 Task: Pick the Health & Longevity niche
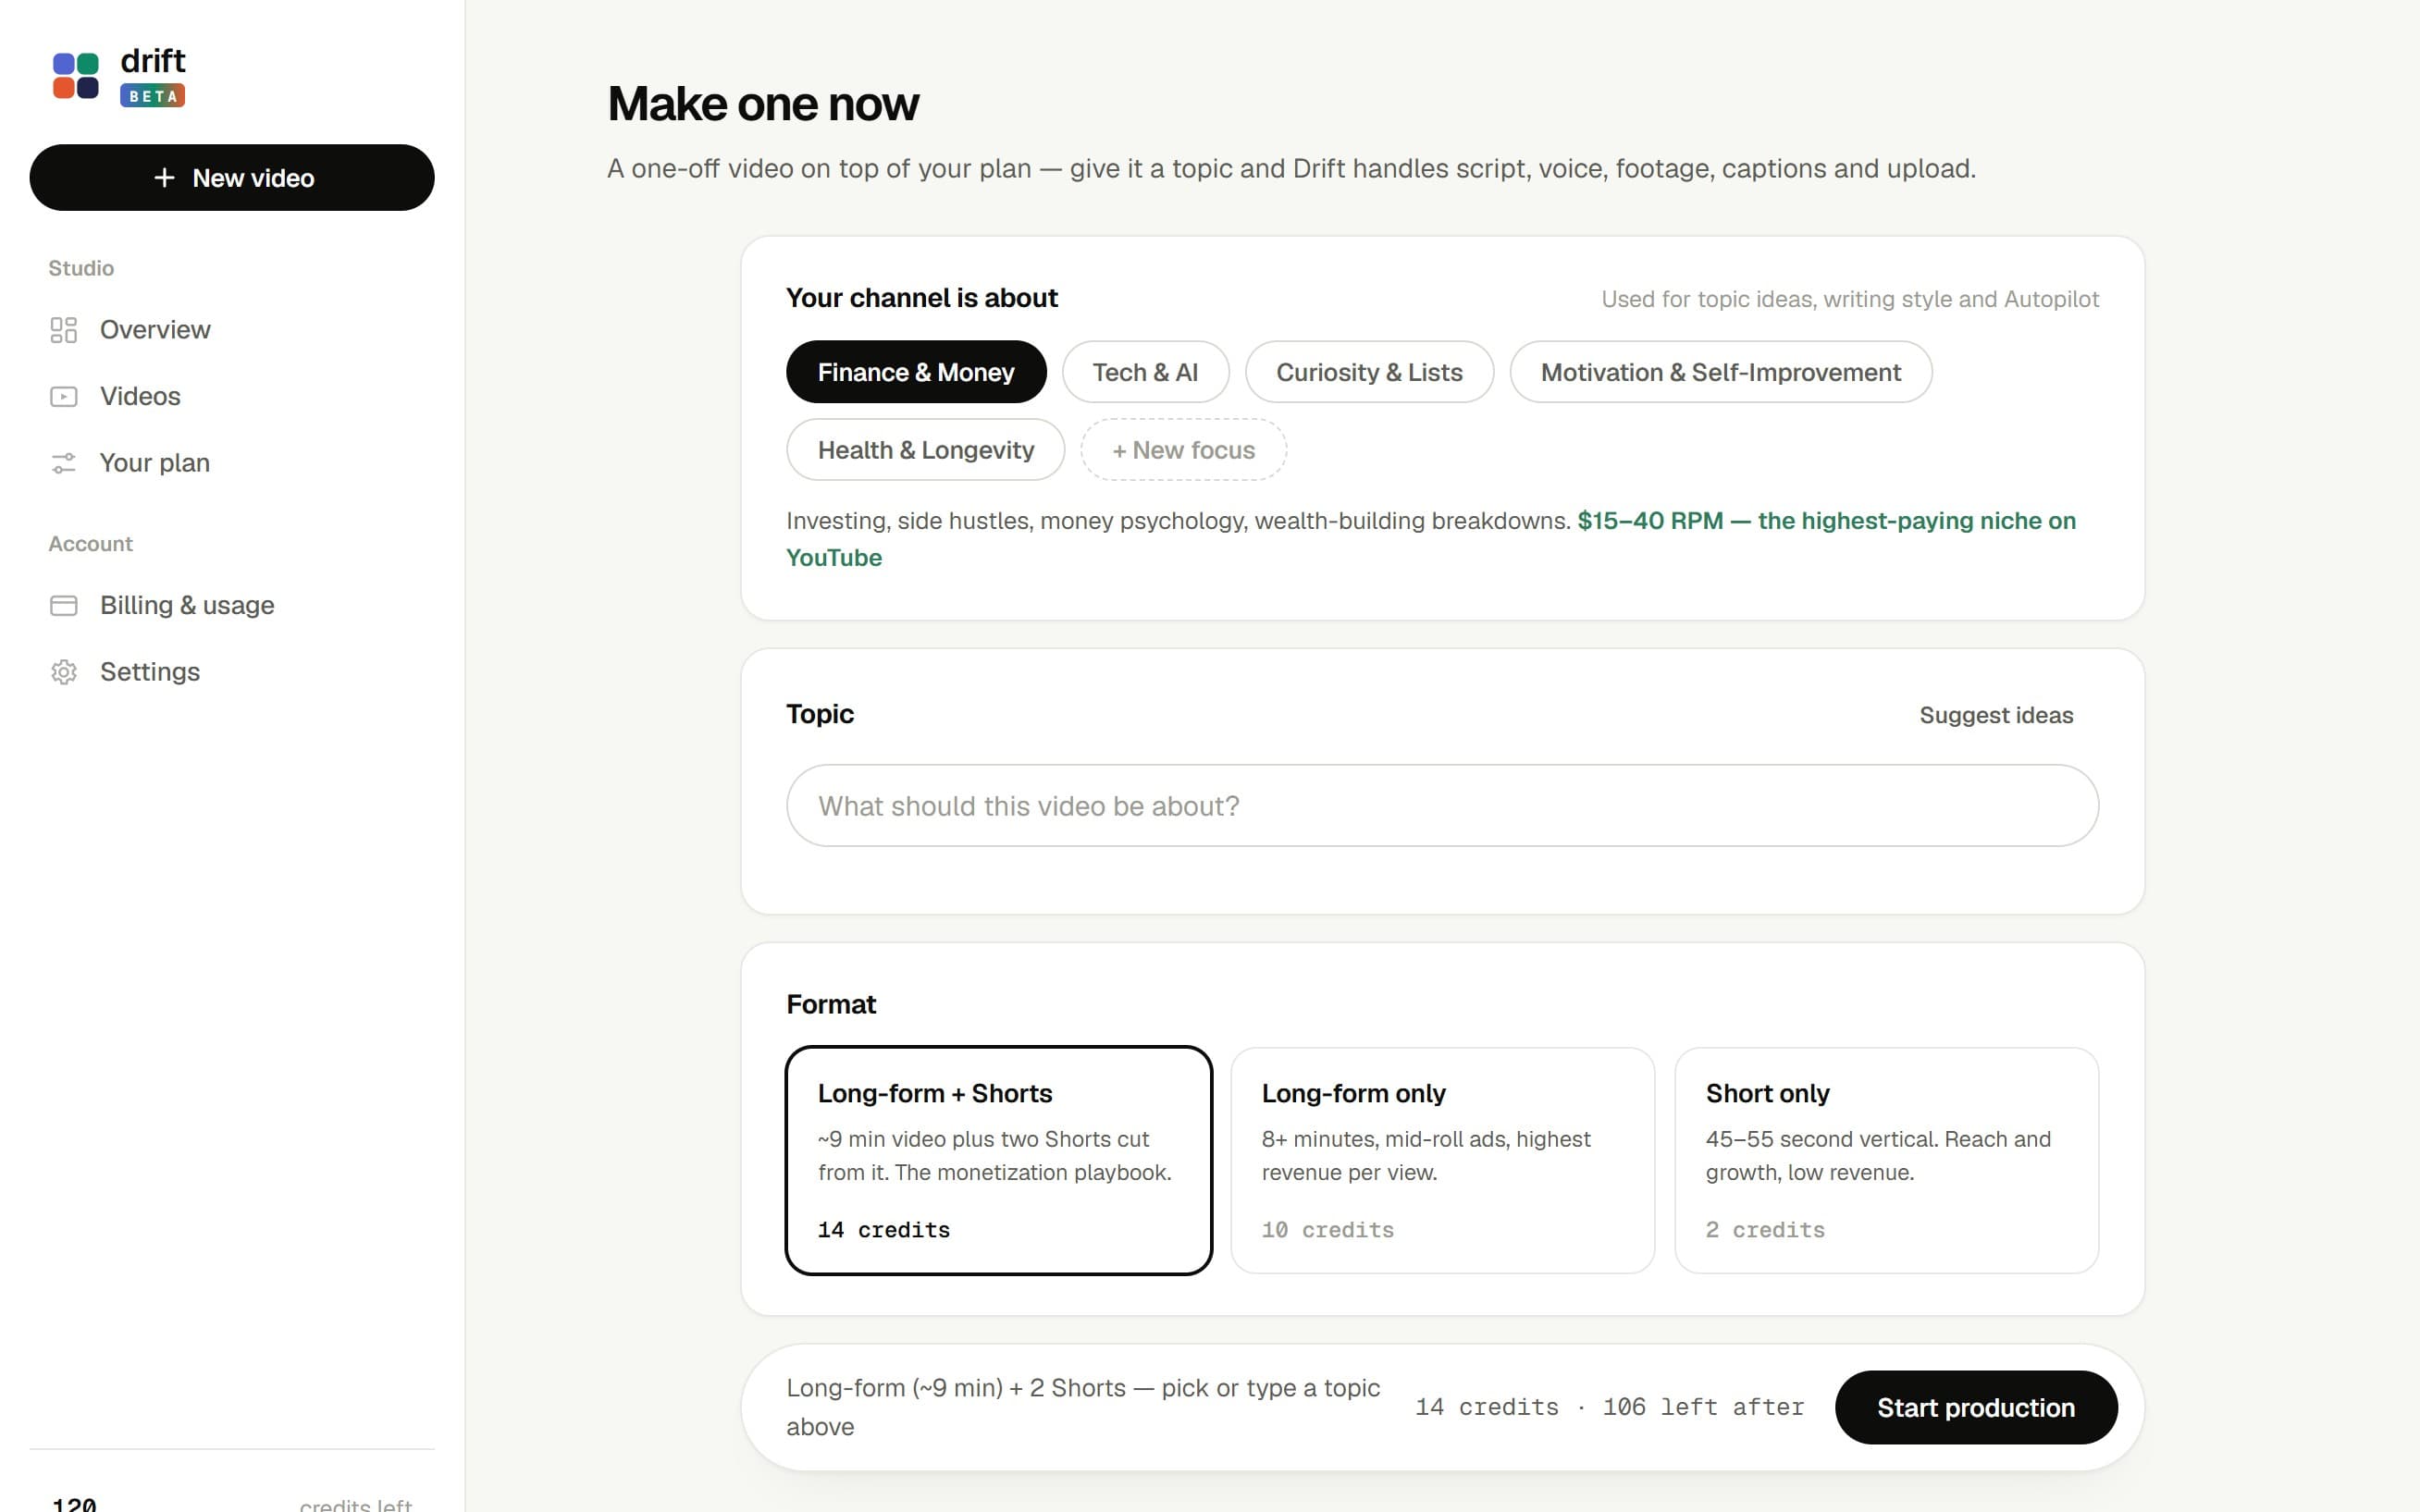tap(926, 450)
